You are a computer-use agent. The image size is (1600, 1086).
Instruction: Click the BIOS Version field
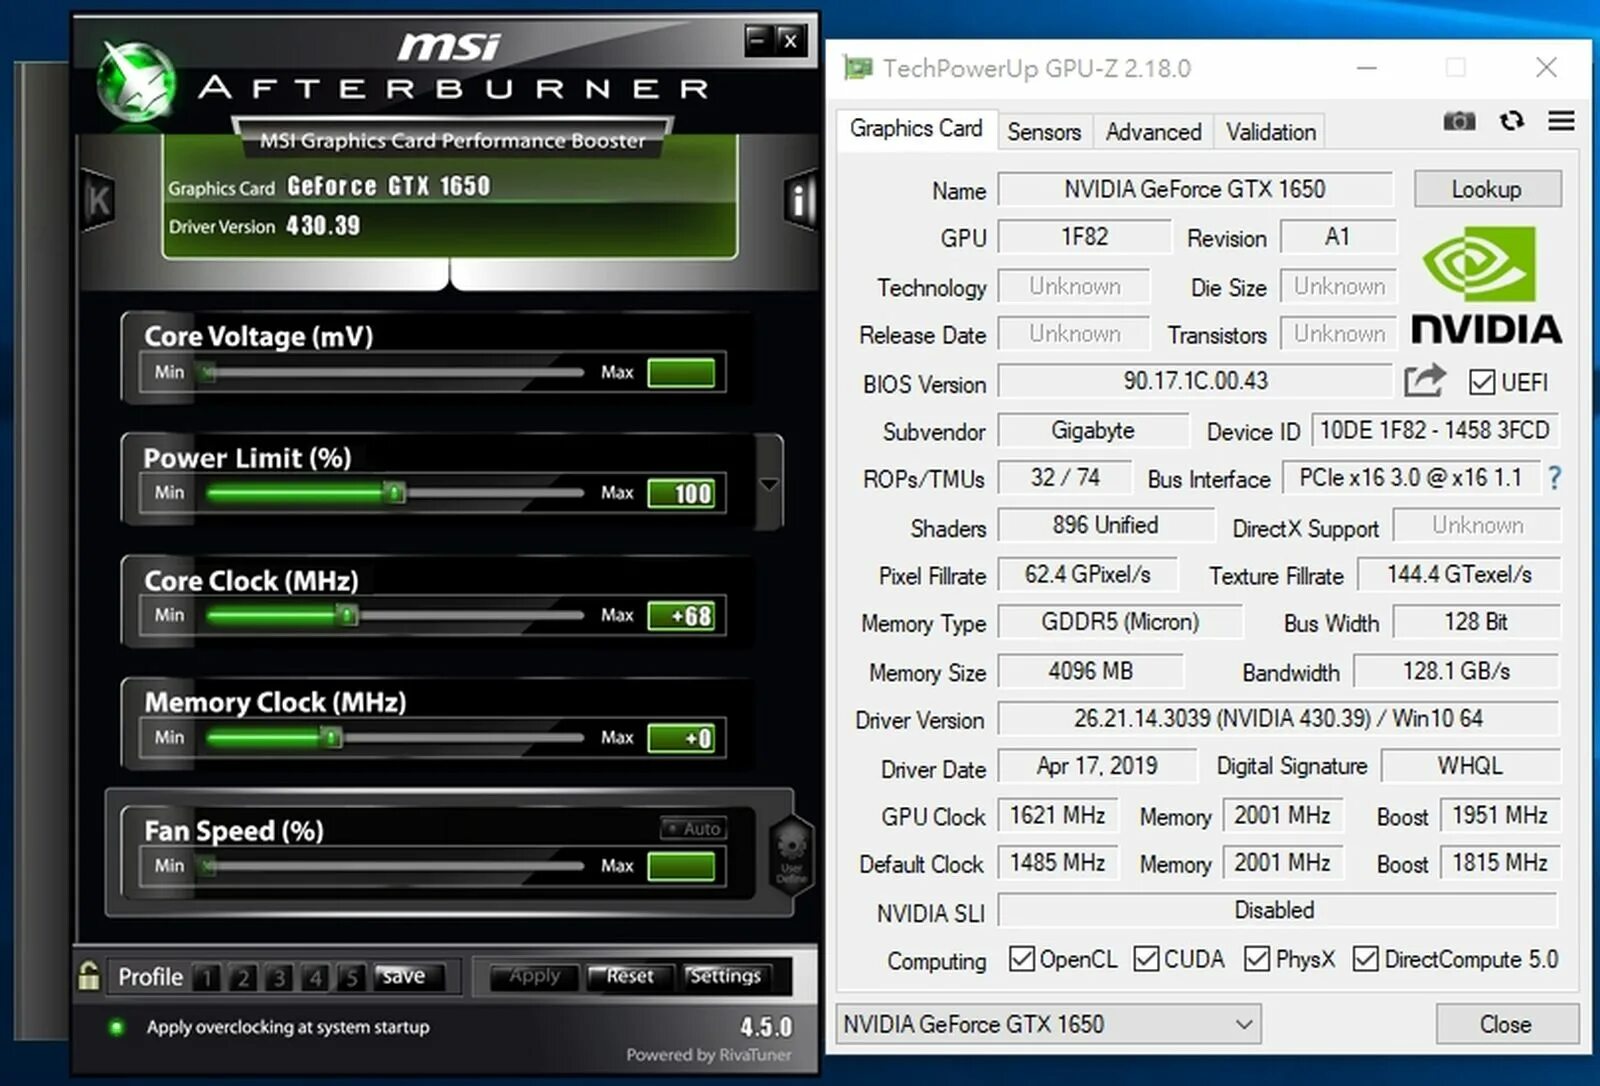(1195, 381)
